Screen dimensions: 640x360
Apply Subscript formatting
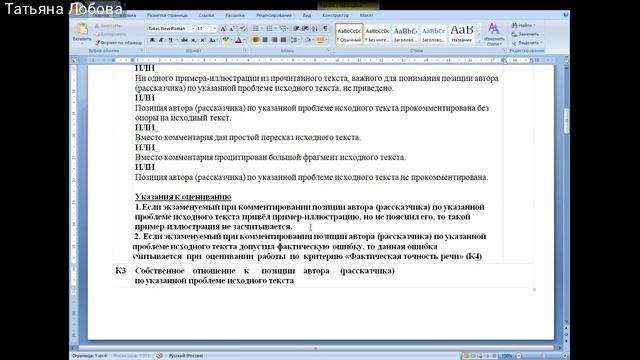(193, 40)
